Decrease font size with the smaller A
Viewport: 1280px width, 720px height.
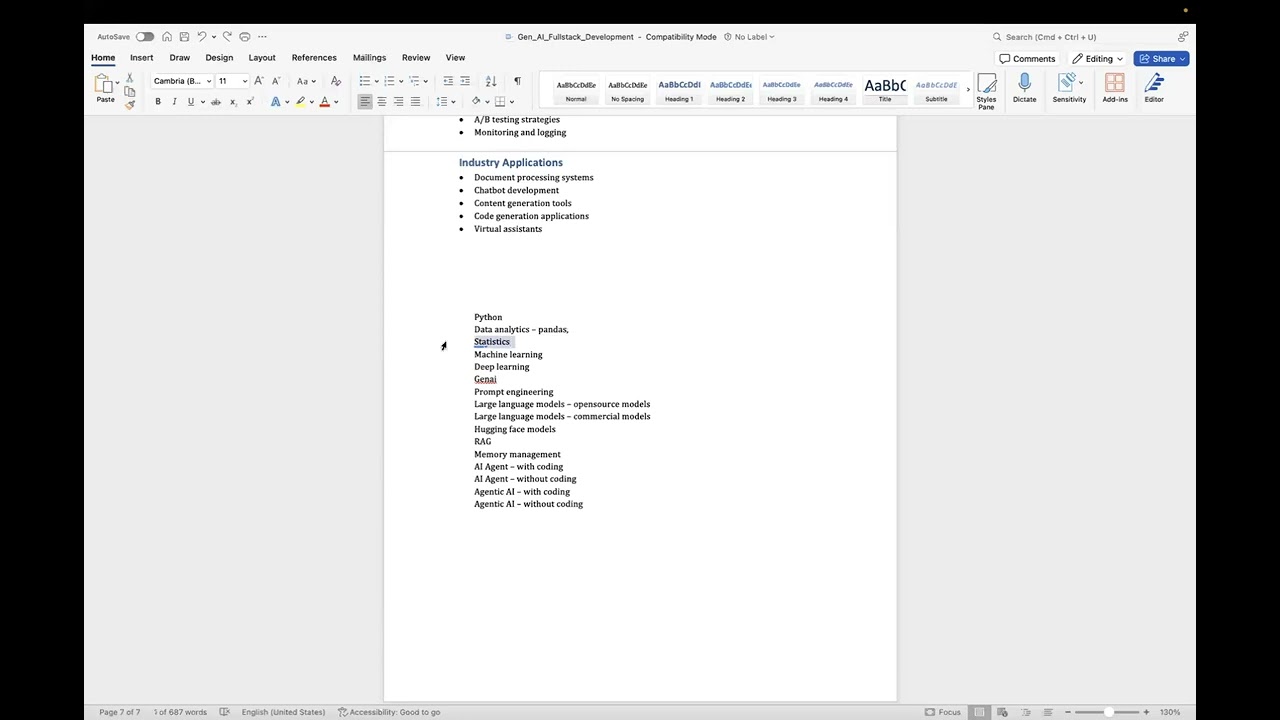click(276, 81)
